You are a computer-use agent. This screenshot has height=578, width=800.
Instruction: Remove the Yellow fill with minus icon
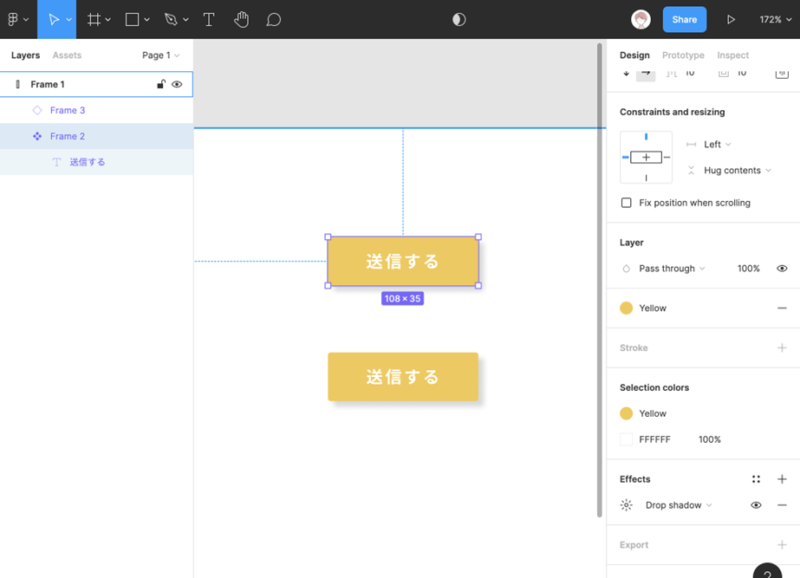(782, 308)
